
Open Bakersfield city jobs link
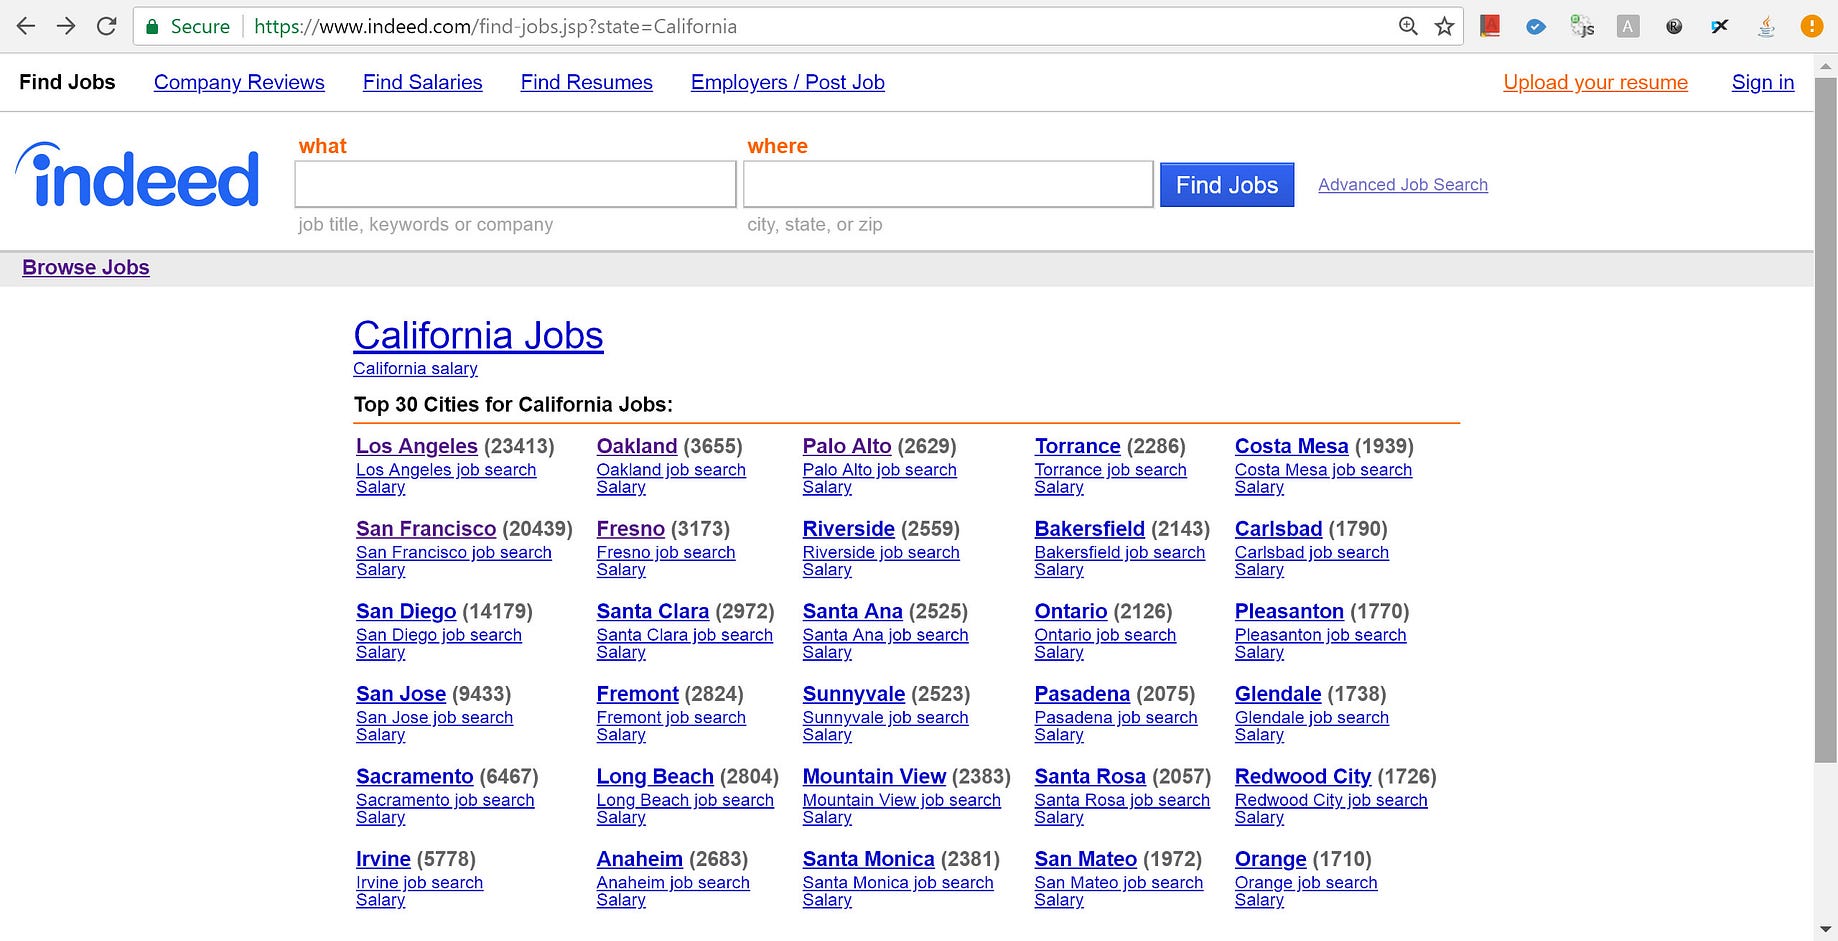click(x=1090, y=529)
